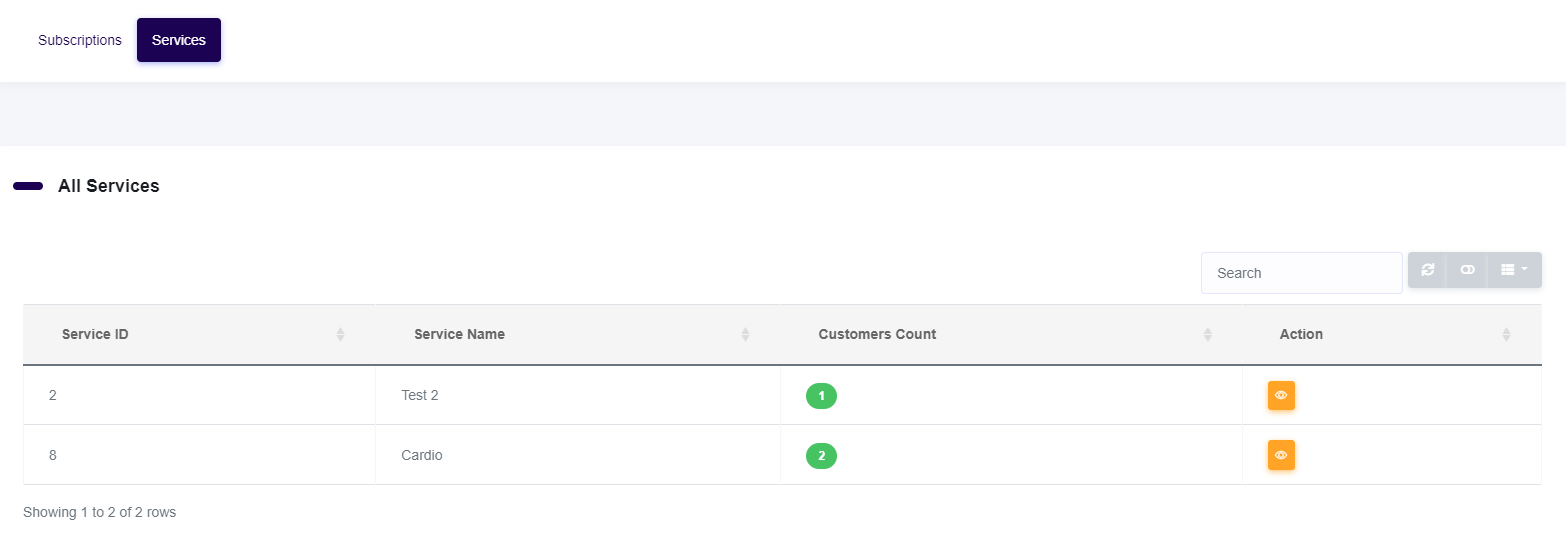This screenshot has width=1566, height=559.
Task: Click the Service Name header label
Action: click(459, 334)
